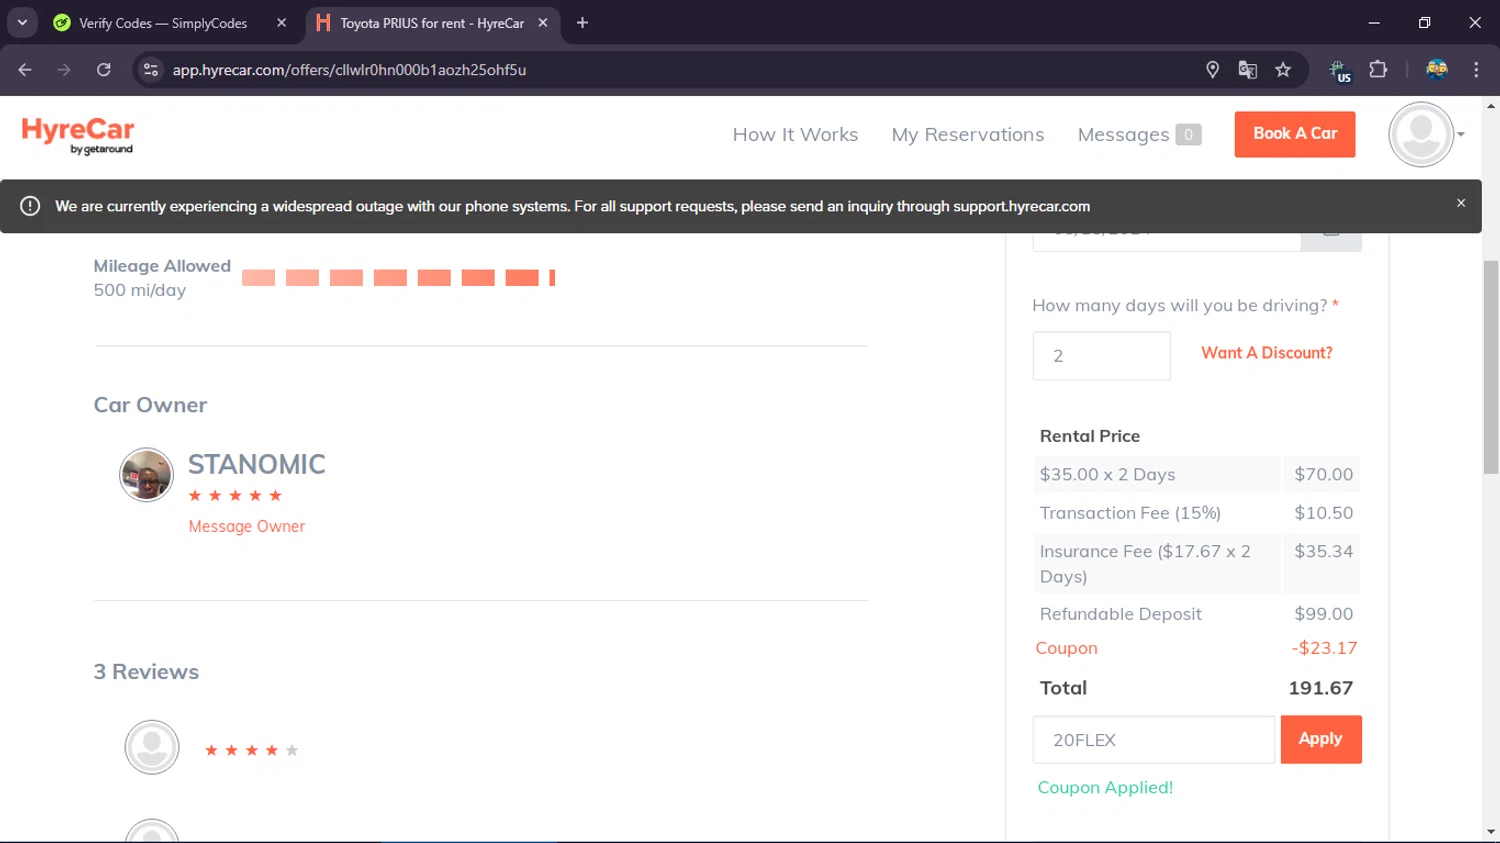
Task: Click the Total 191.67 amount
Action: click(x=1320, y=688)
